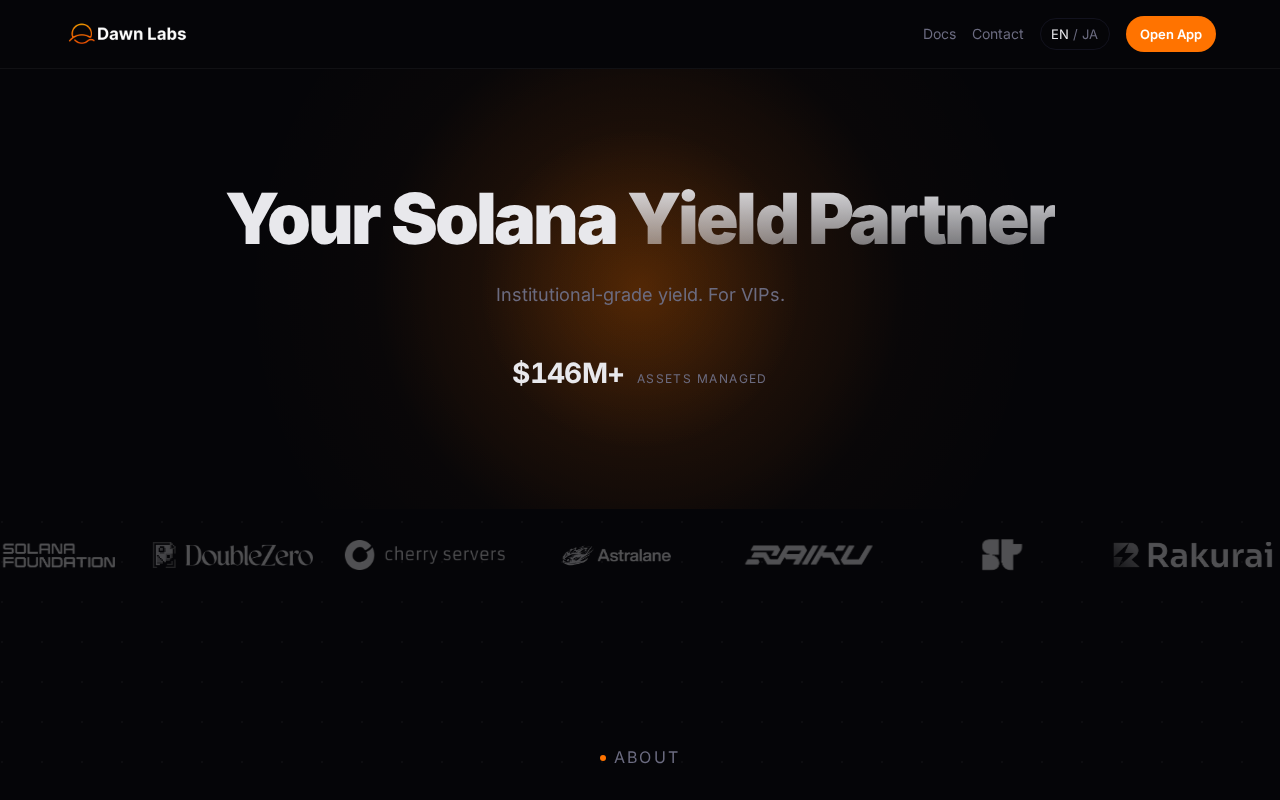
Task: Click the ABOUT section label
Action: [647, 758]
